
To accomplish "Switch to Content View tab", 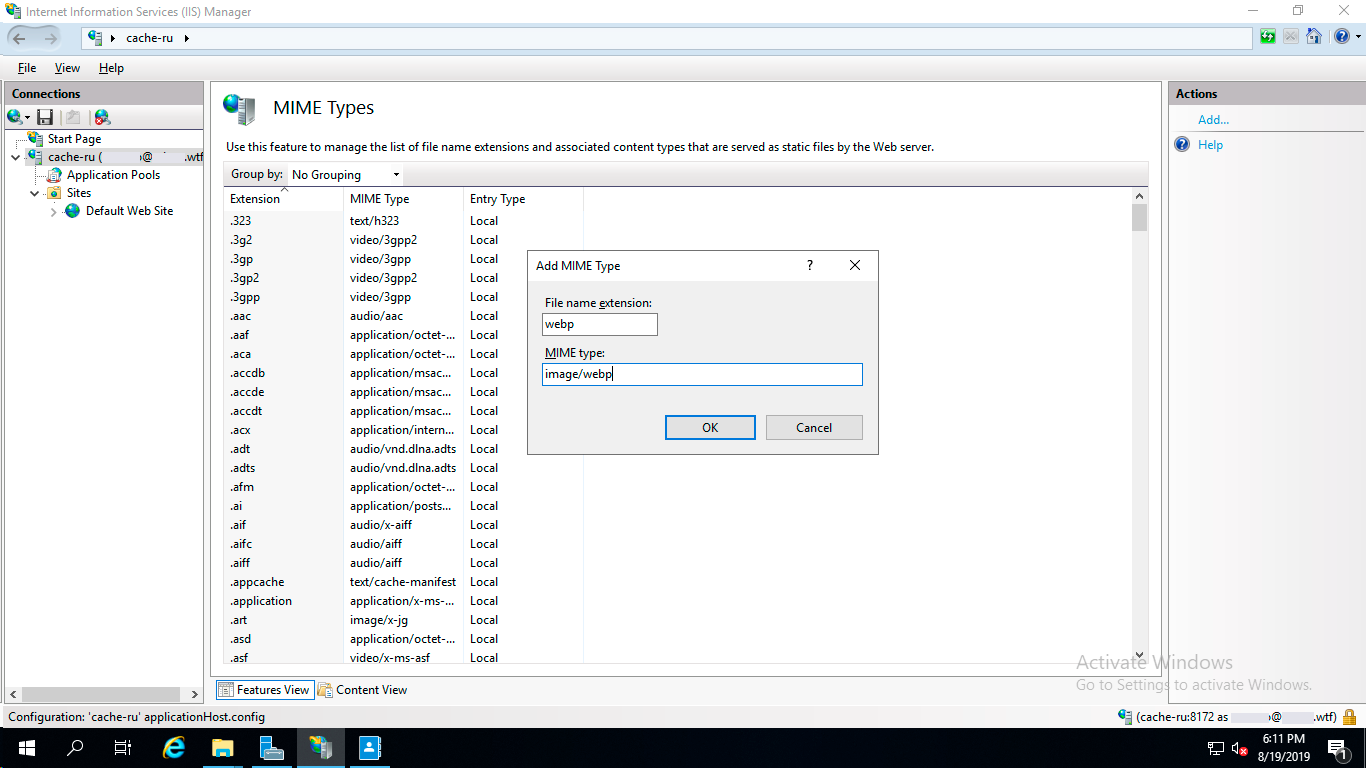I will 363,690.
